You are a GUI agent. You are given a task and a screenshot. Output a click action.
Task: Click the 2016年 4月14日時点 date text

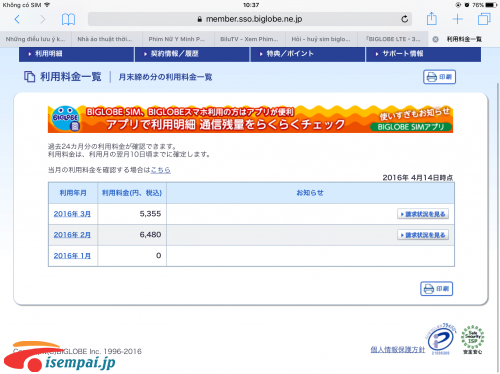pyautogui.click(x=418, y=178)
